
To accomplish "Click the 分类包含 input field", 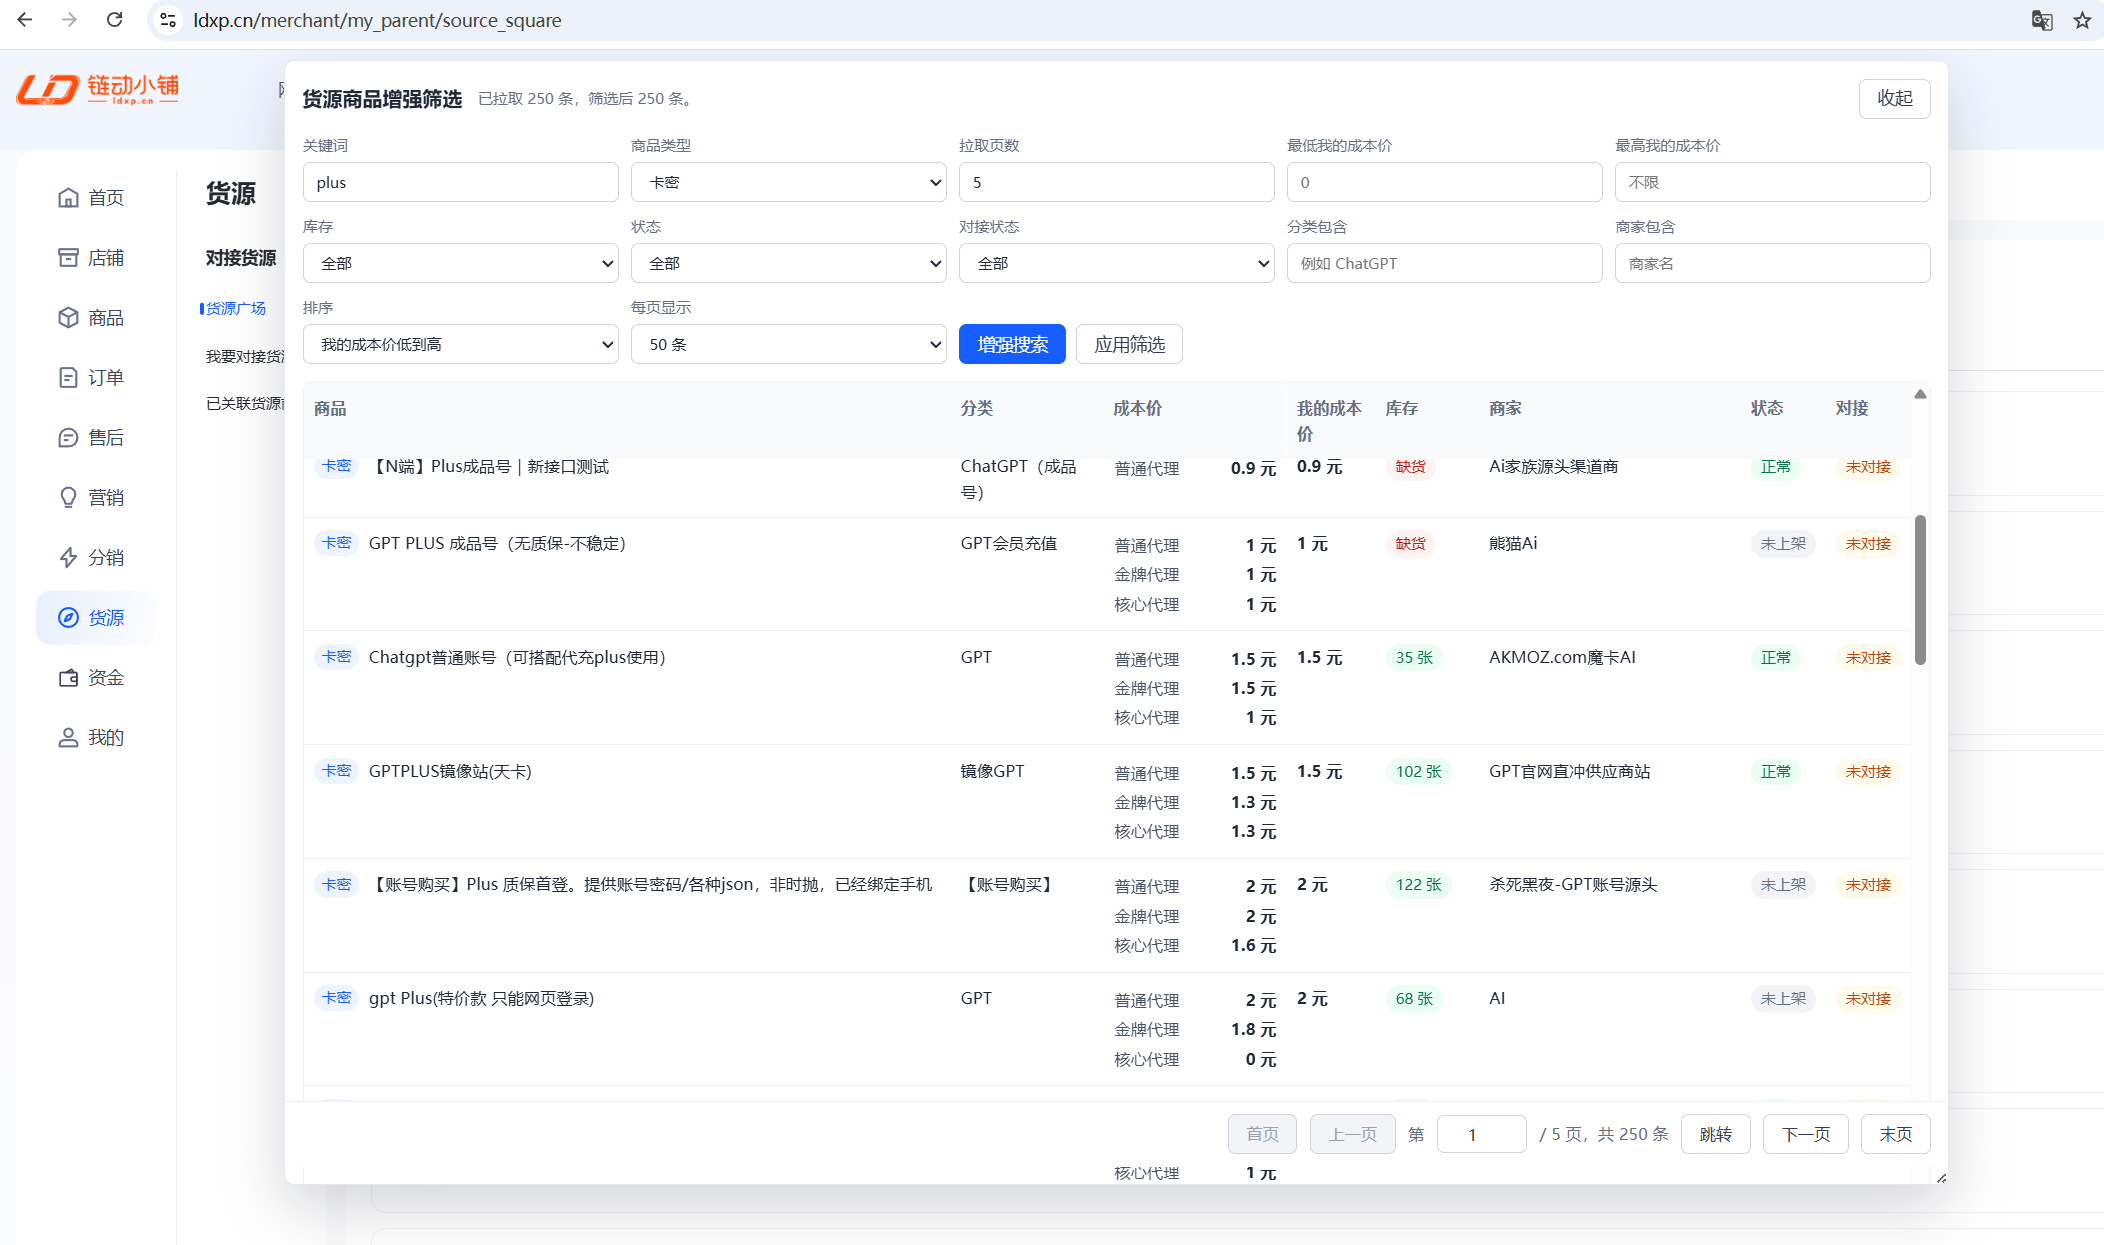I will pos(1444,263).
